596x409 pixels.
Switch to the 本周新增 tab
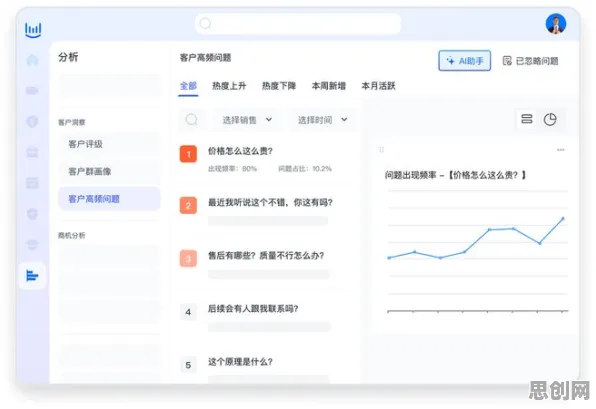pos(329,86)
